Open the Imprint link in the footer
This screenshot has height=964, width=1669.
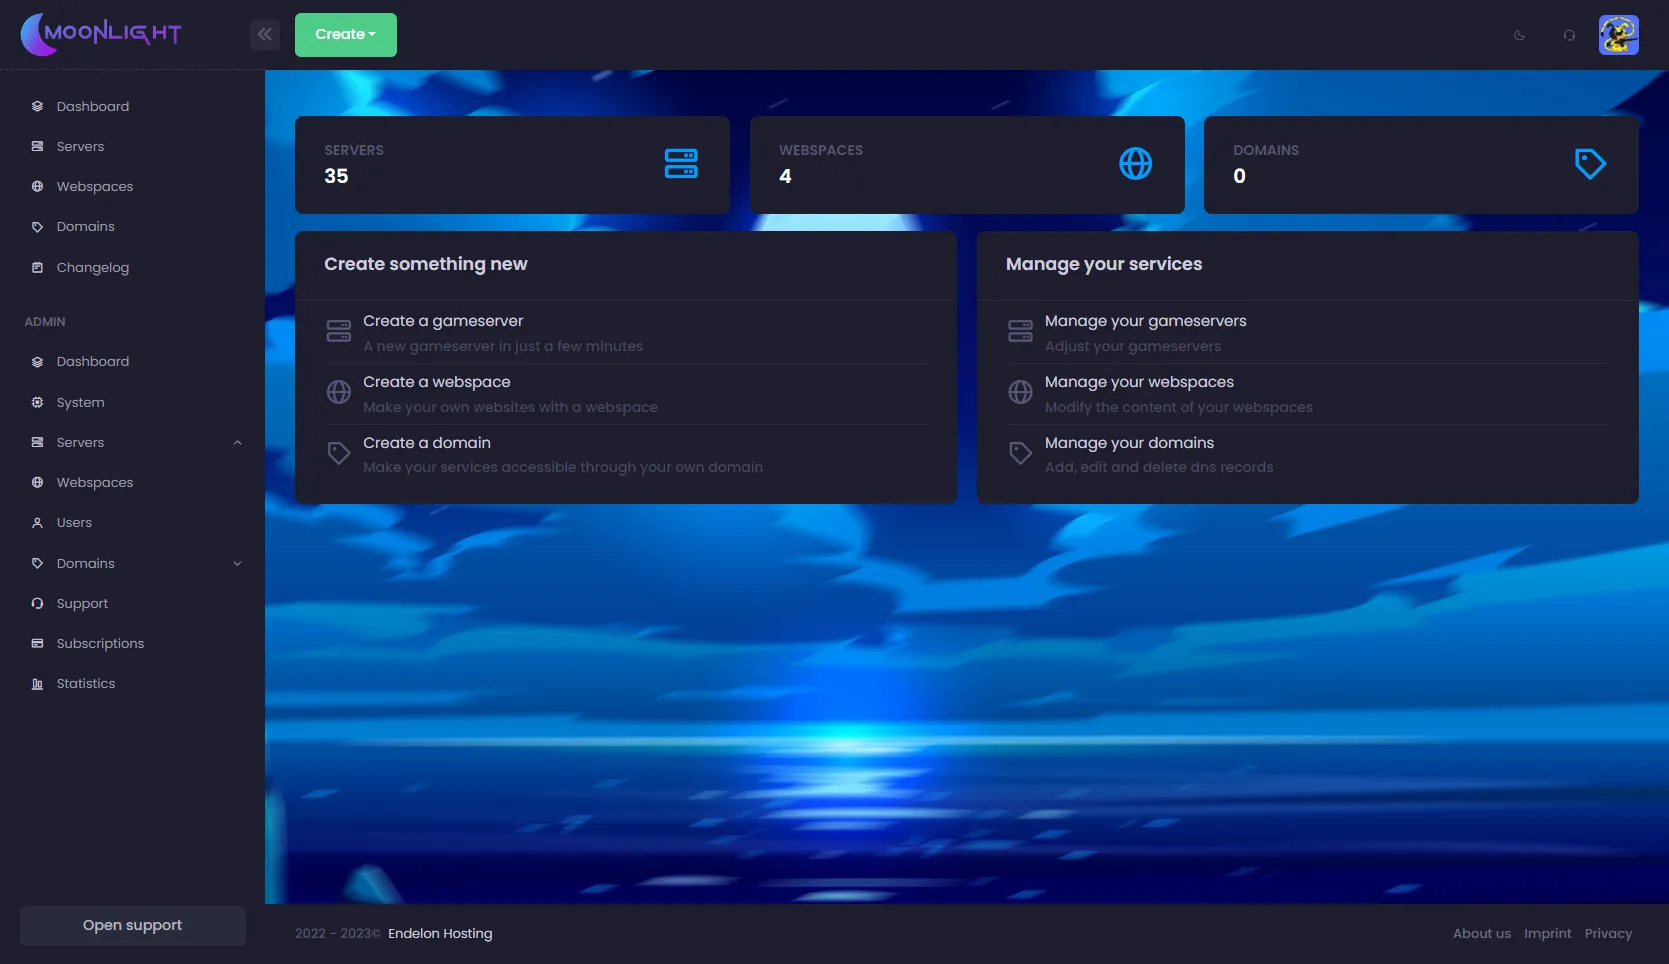pos(1547,933)
